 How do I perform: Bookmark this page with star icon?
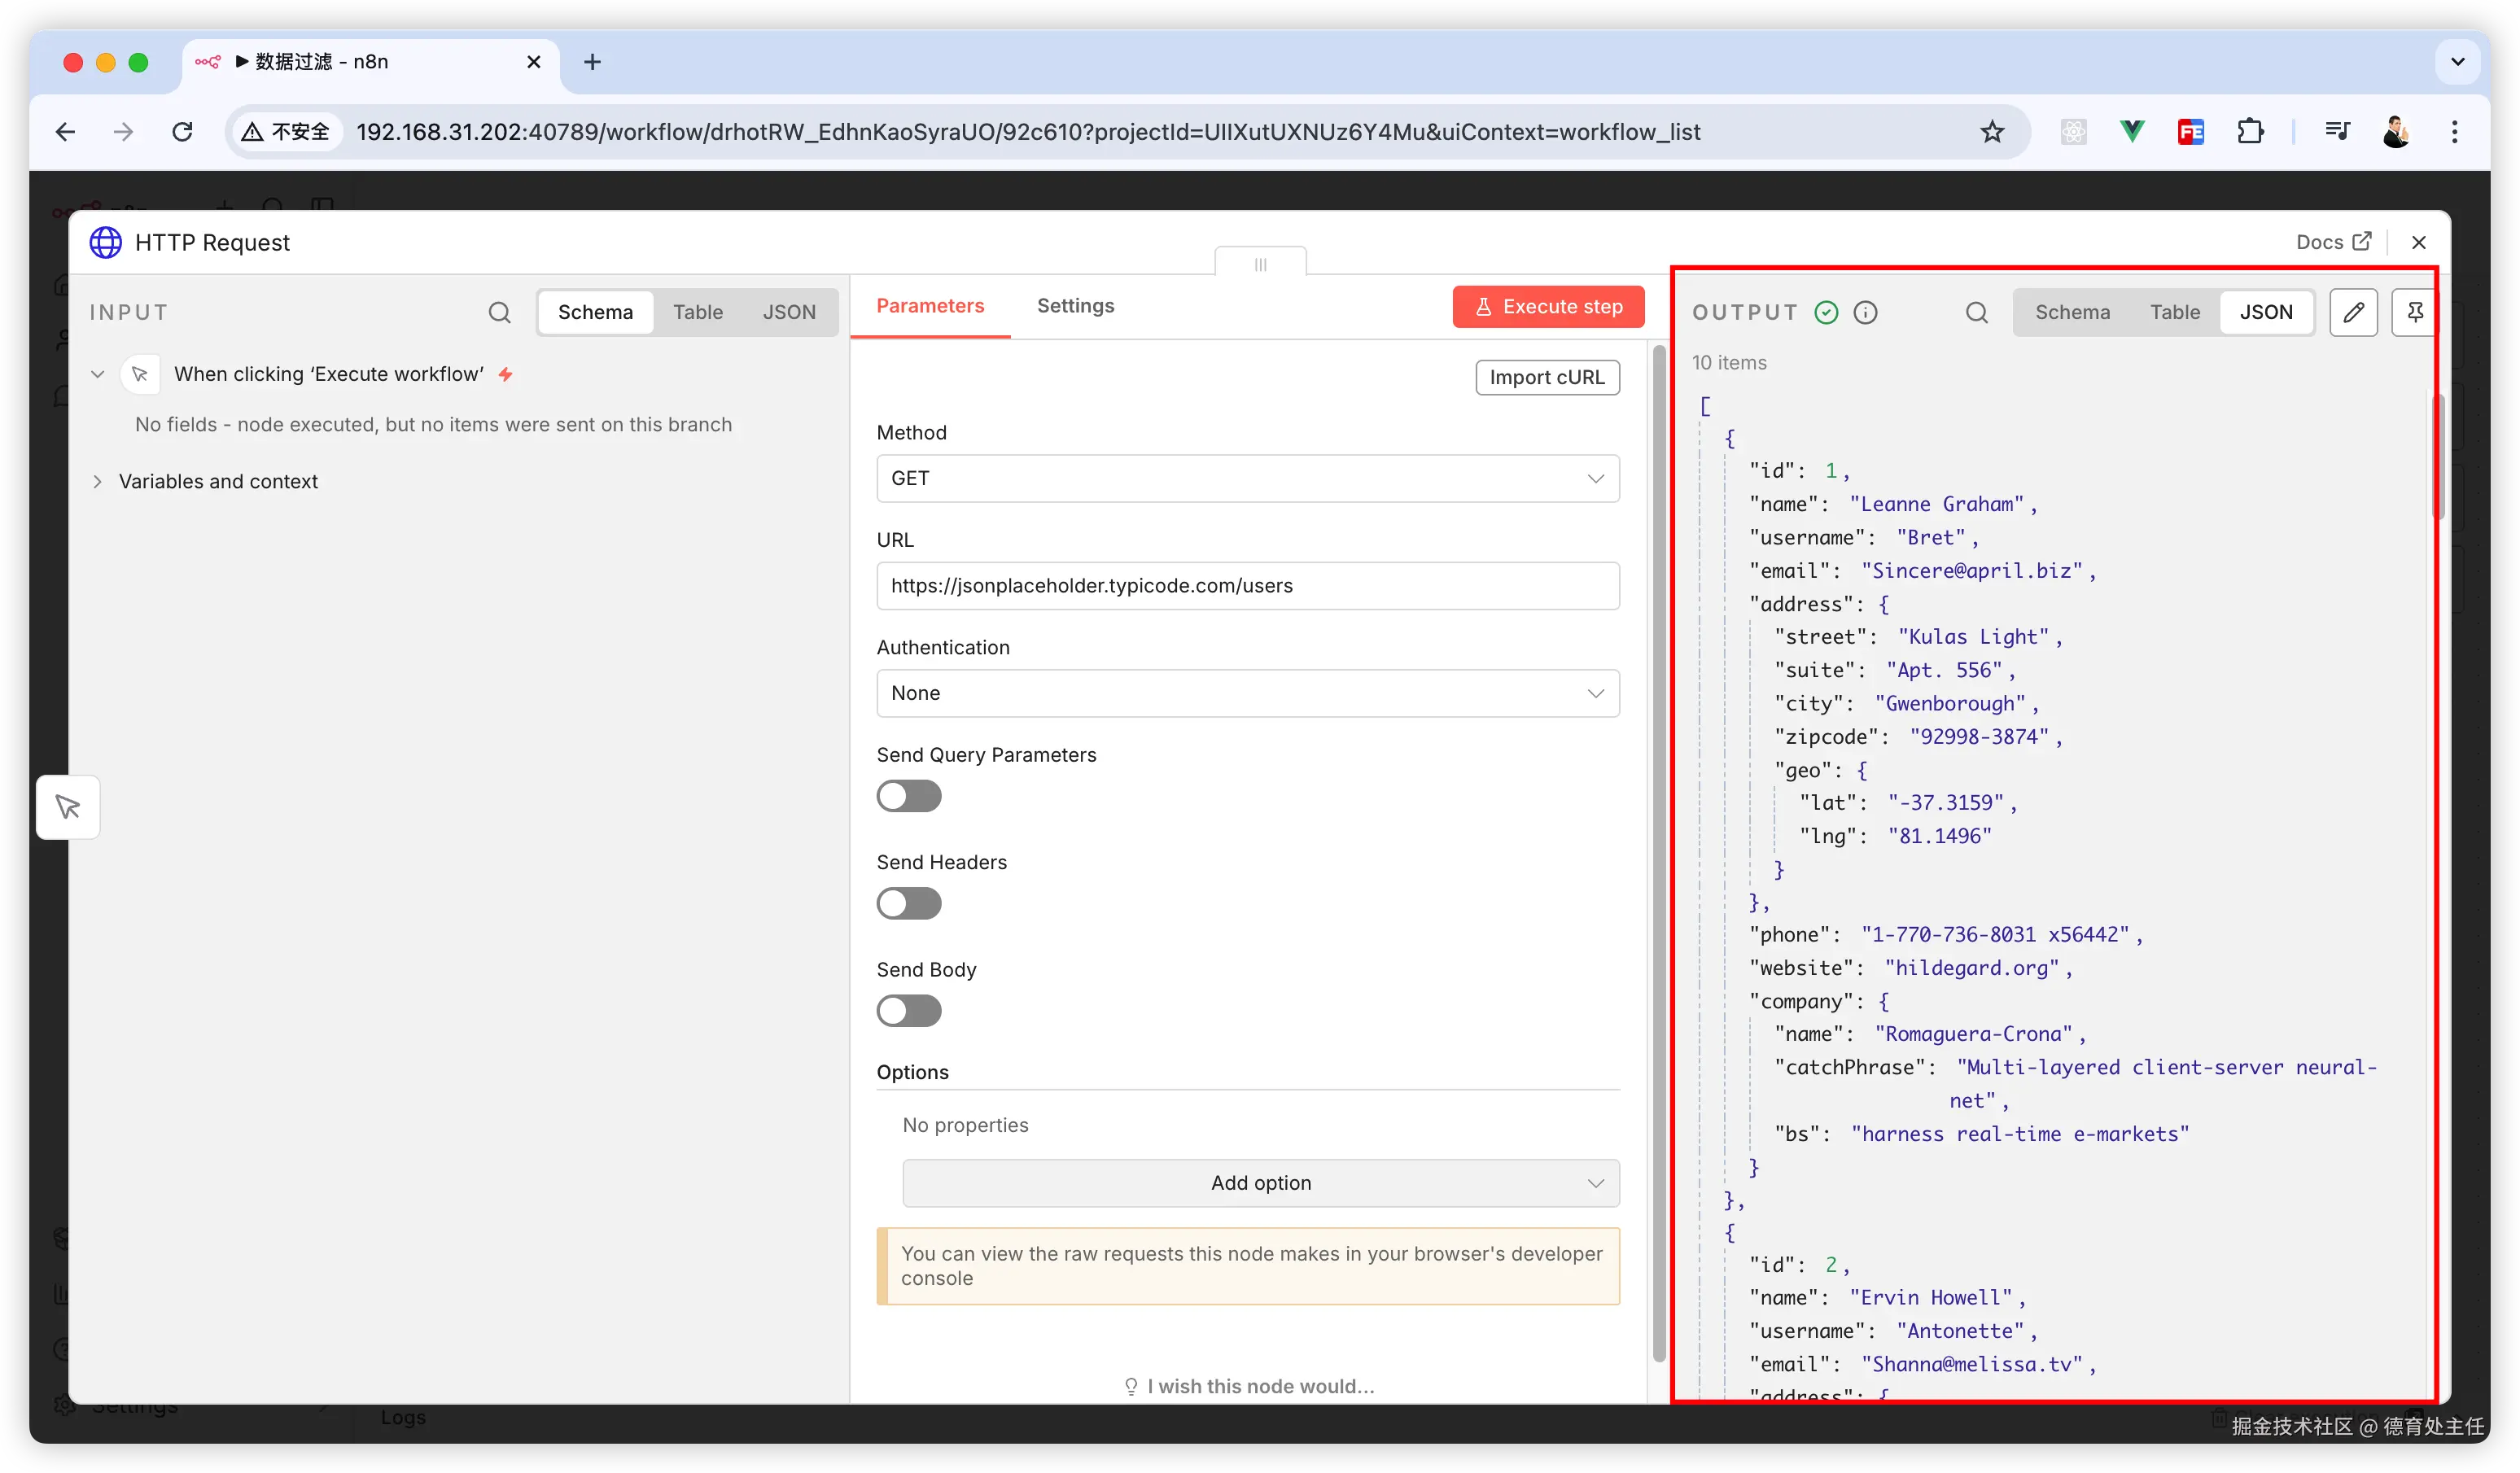[x=1992, y=132]
